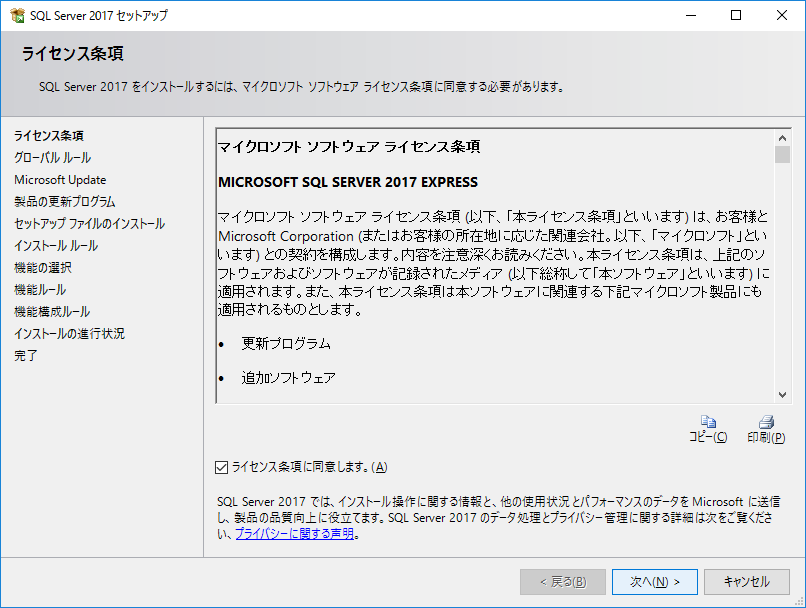
Task: Click the 更新プログラム bullet item
Action: coord(286,344)
